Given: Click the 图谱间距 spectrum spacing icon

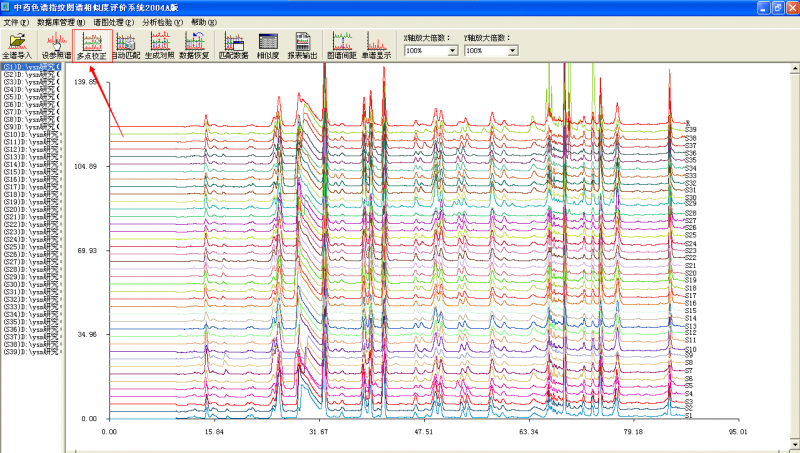Looking at the screenshot, I should click(342, 45).
